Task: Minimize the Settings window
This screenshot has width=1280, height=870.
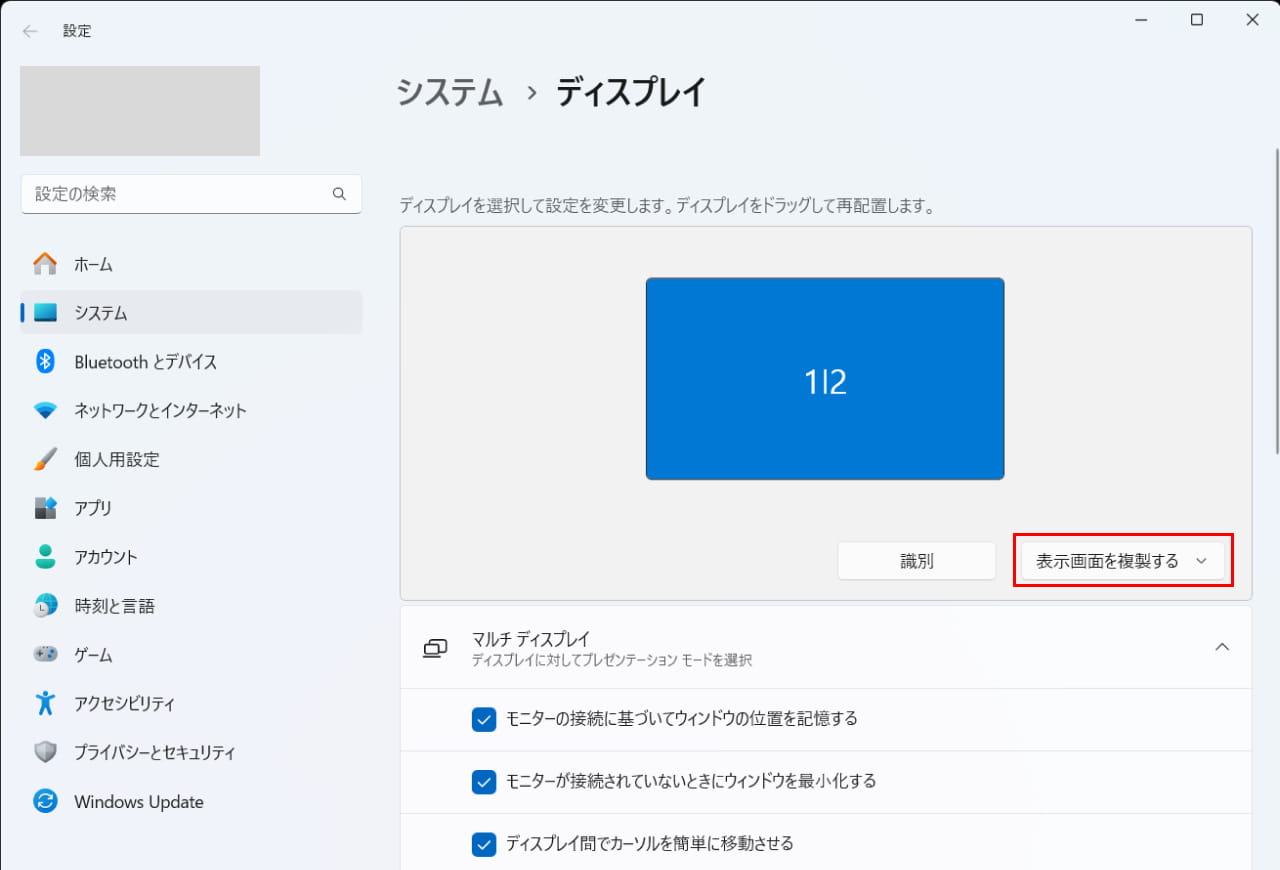Action: point(1142,20)
